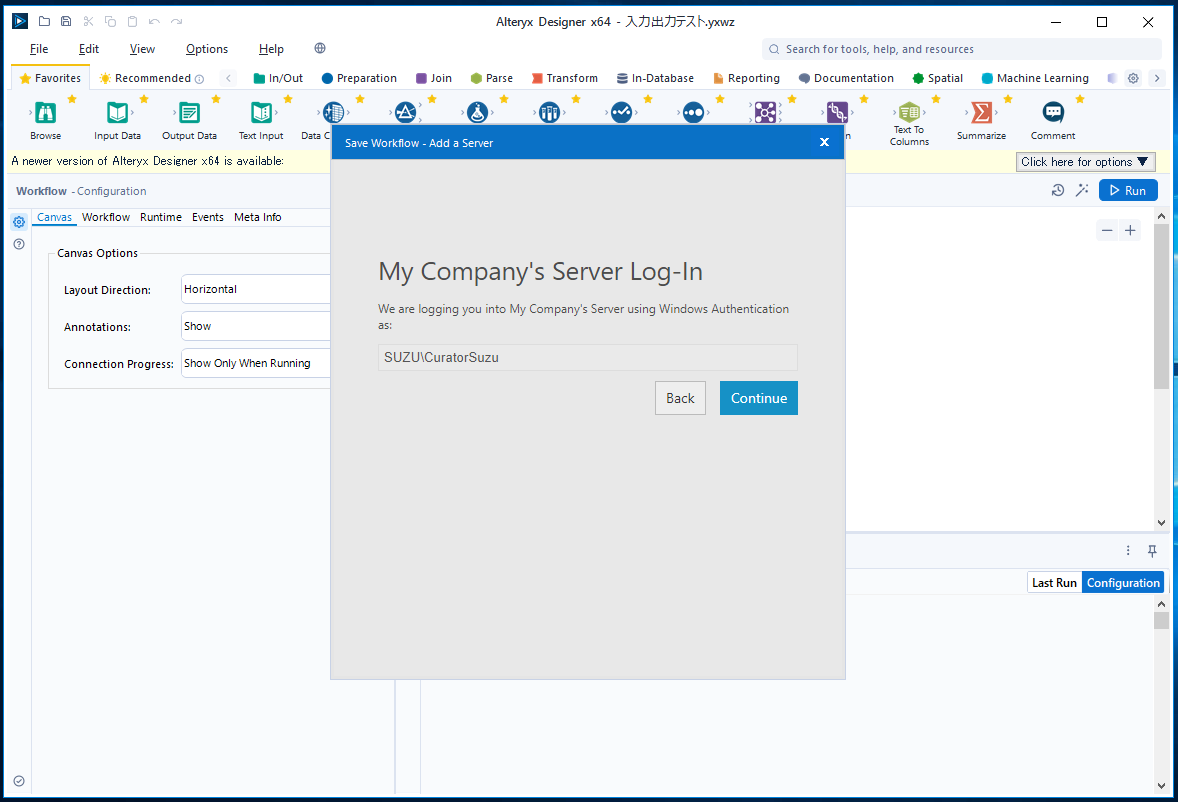Open the Layout Direction dropdown
The width and height of the screenshot is (1178, 802).
coord(255,289)
